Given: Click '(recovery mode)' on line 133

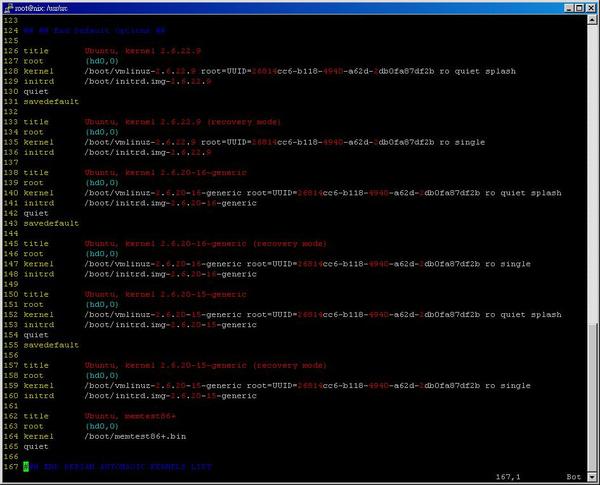Looking at the screenshot, I should tap(244, 122).
